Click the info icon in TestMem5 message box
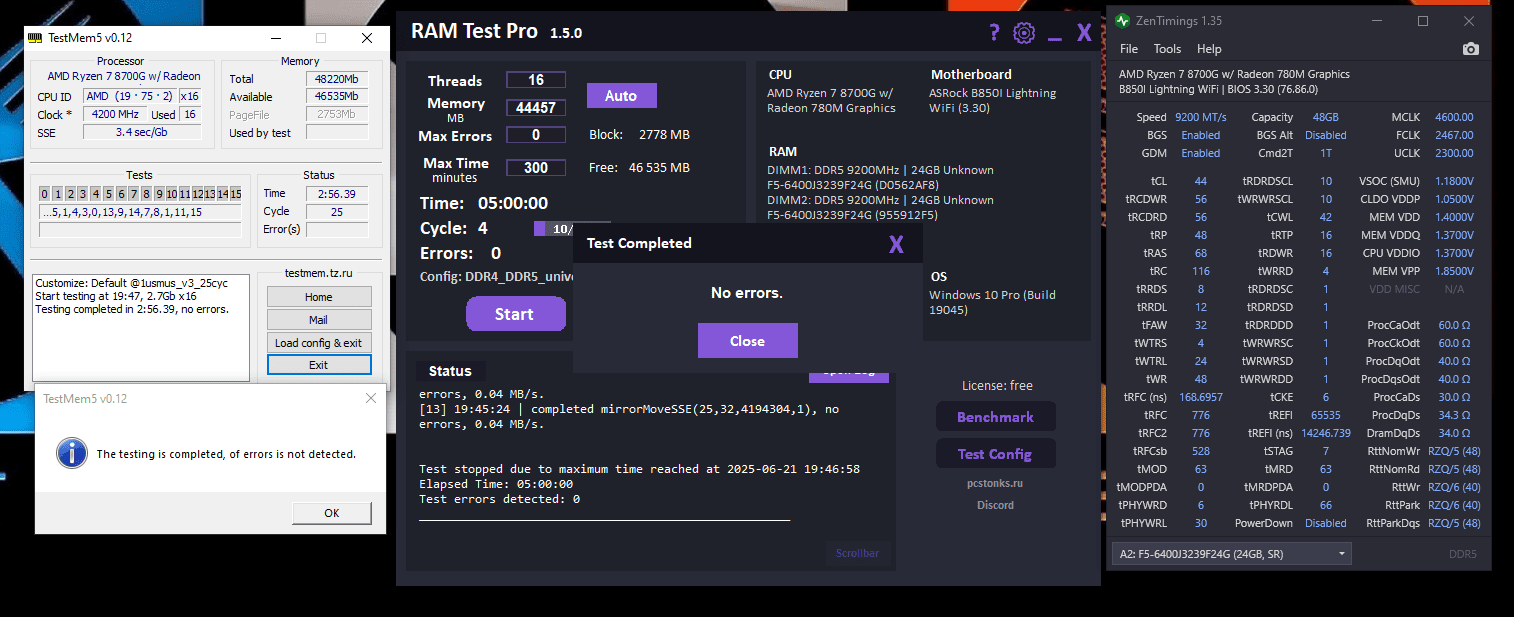The height and width of the screenshot is (617, 1514). coord(71,452)
